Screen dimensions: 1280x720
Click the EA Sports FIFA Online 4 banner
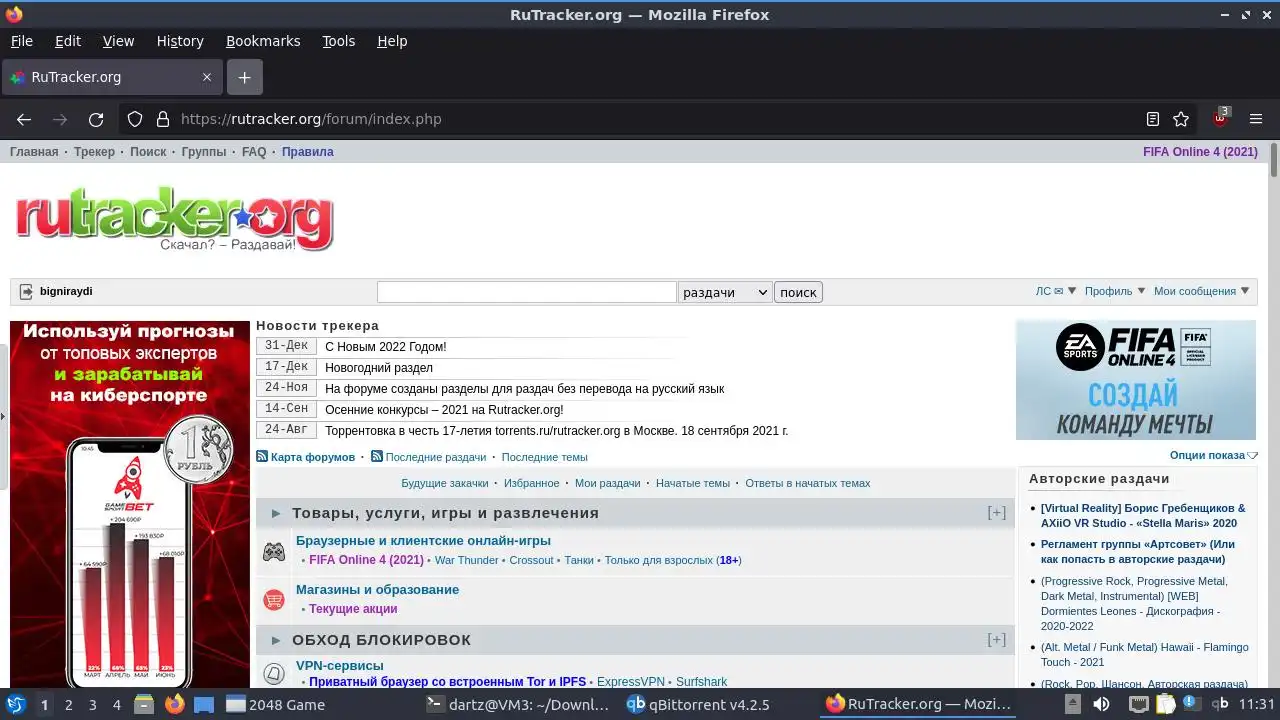[1136, 380]
